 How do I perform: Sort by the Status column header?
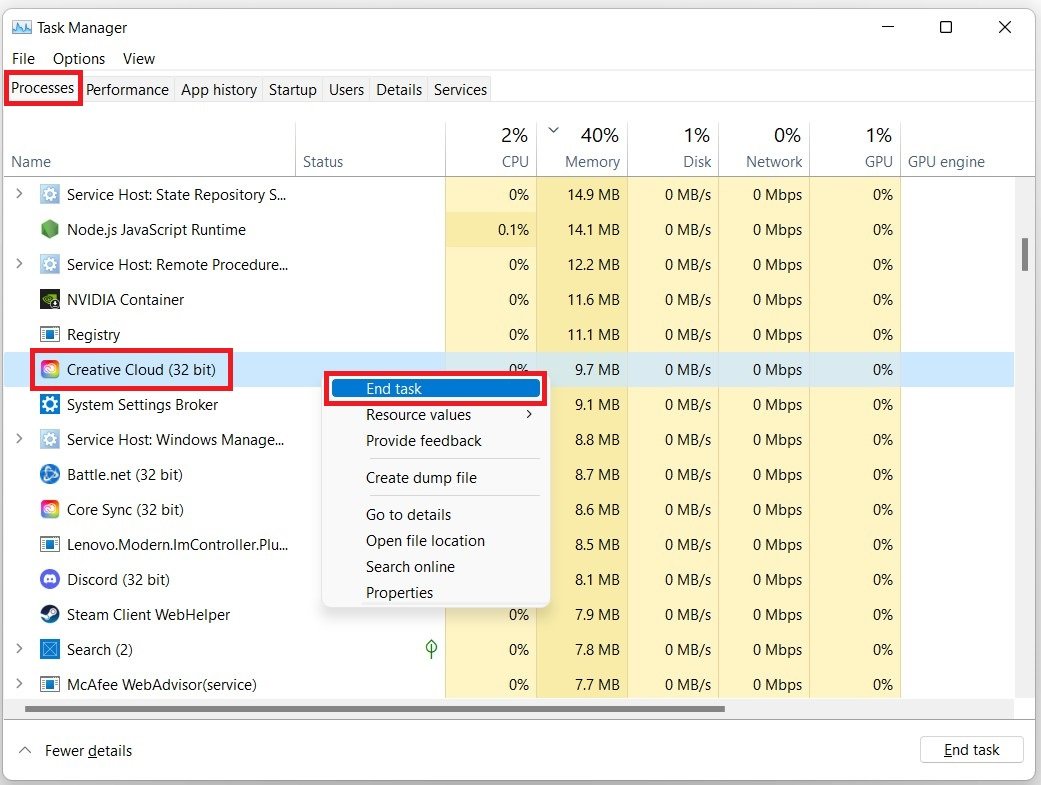coord(370,149)
